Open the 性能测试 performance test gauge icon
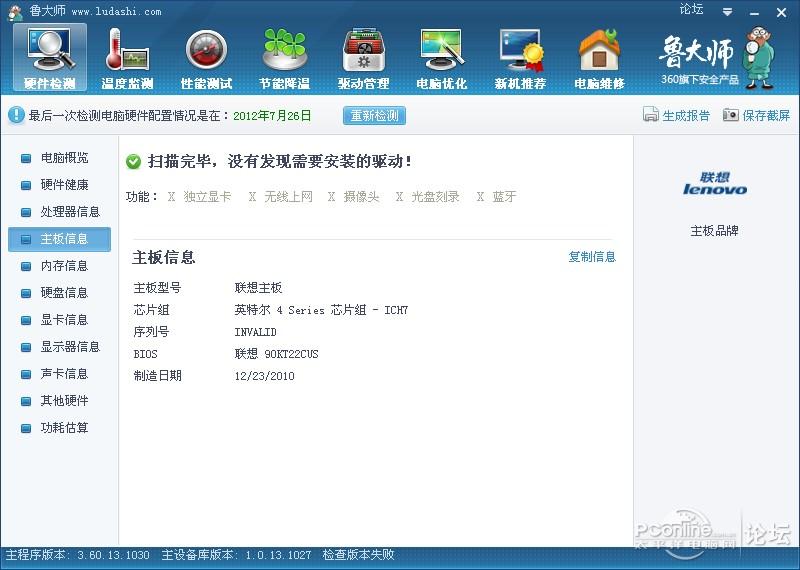 [x=206, y=57]
